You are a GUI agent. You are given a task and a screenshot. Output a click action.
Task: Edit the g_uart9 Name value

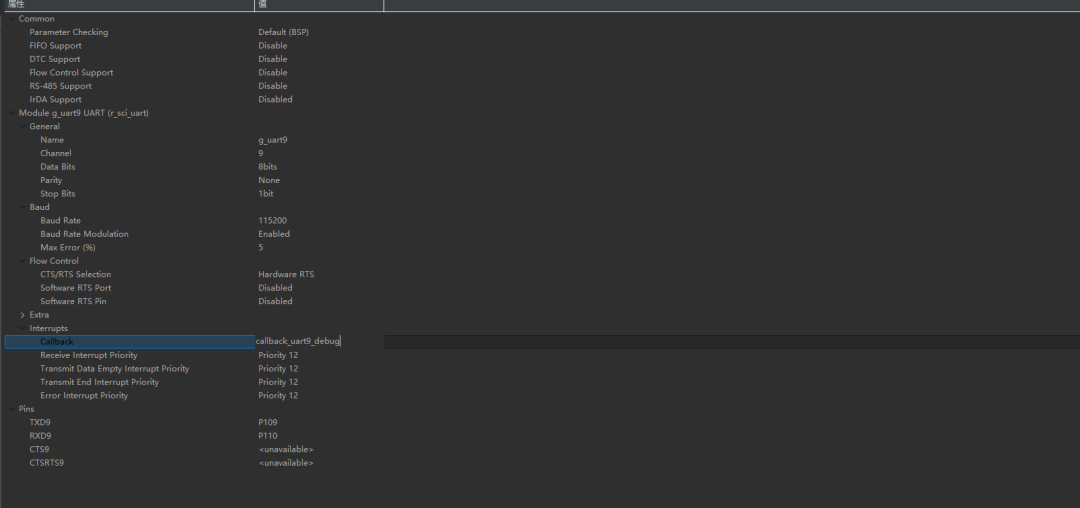273,140
